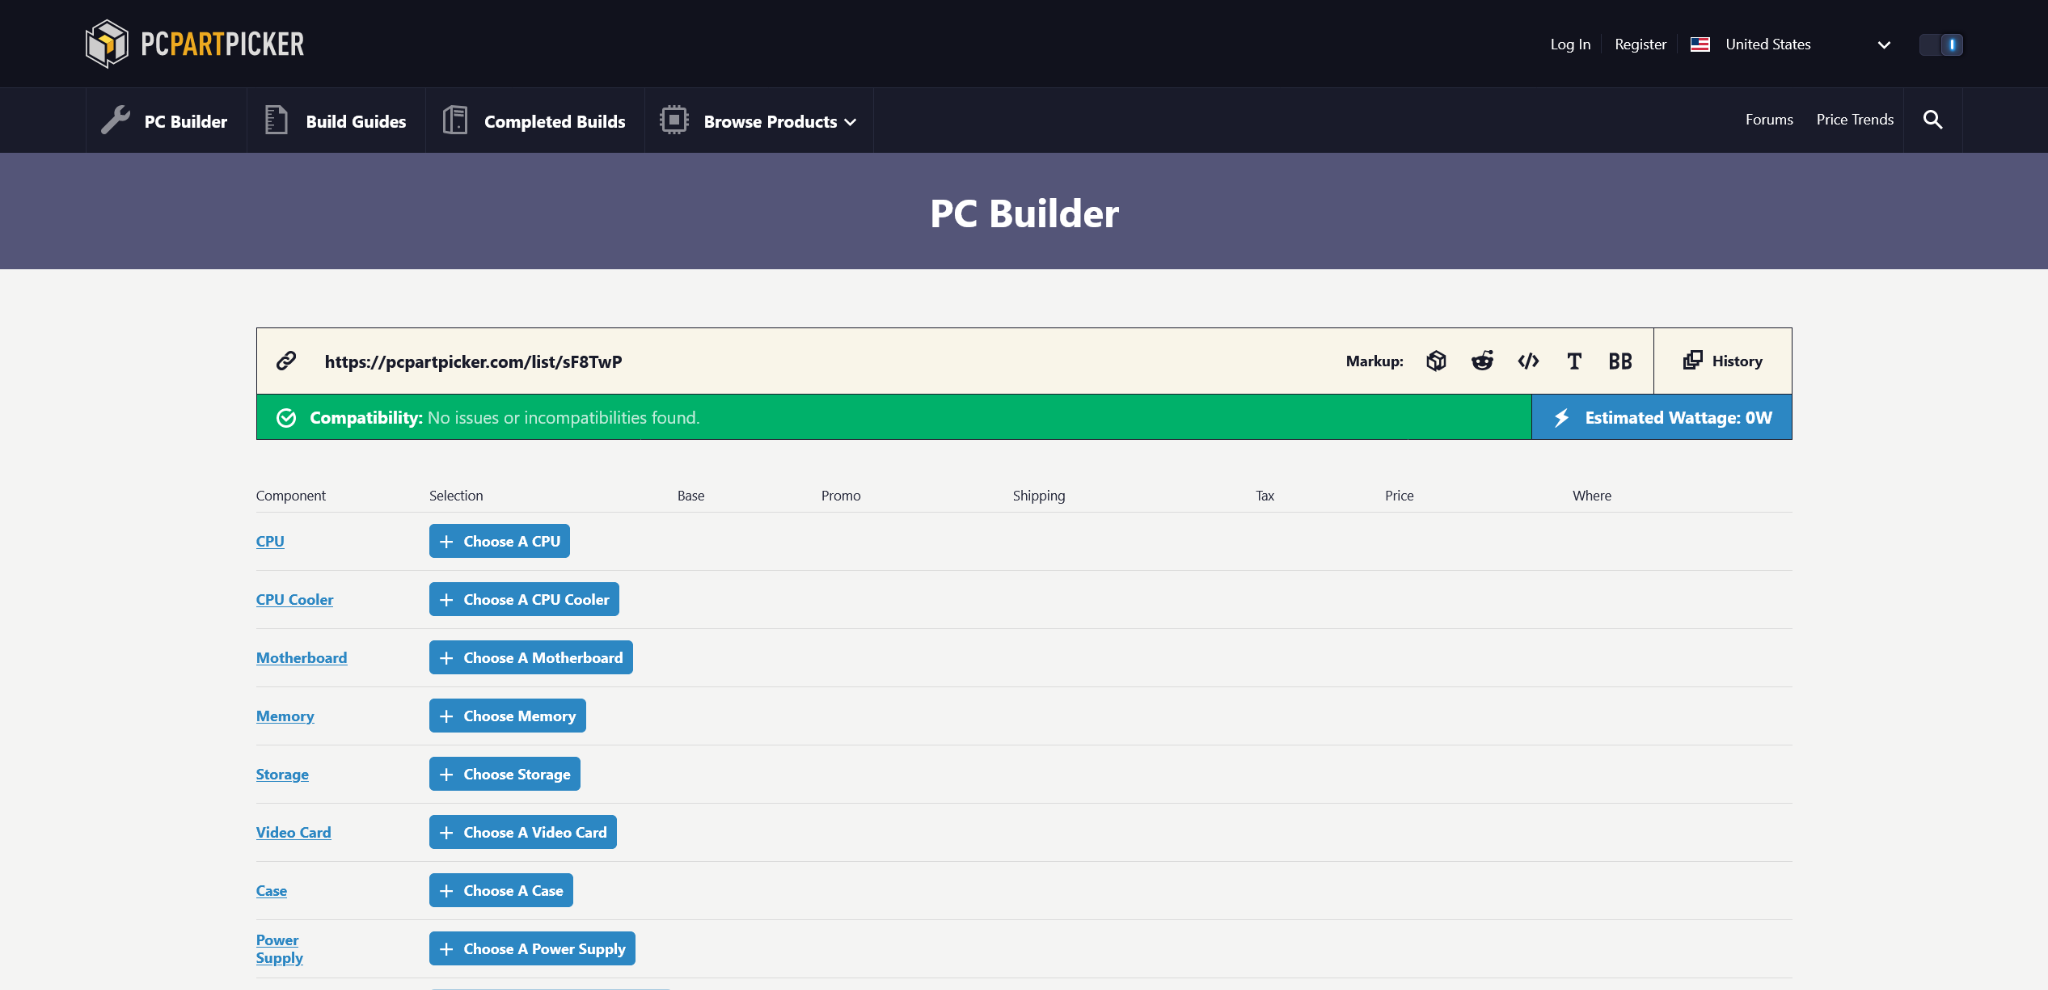
Task: Open the search magnifier icon
Action: [1933, 120]
